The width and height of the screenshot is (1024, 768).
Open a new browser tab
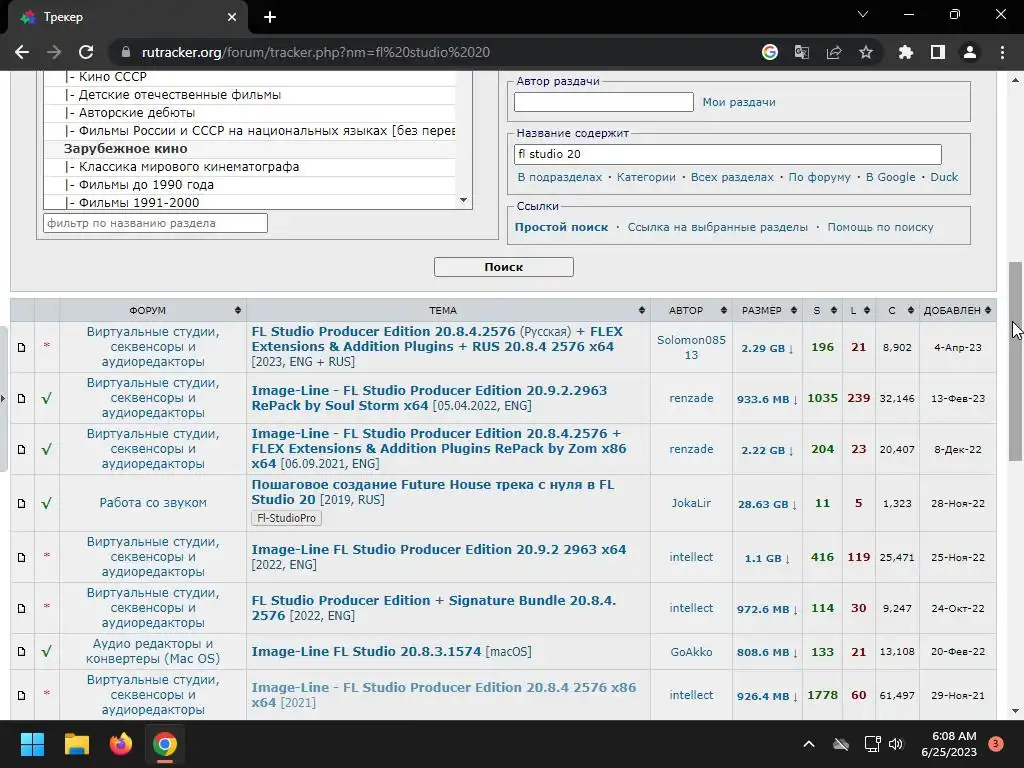coord(270,17)
